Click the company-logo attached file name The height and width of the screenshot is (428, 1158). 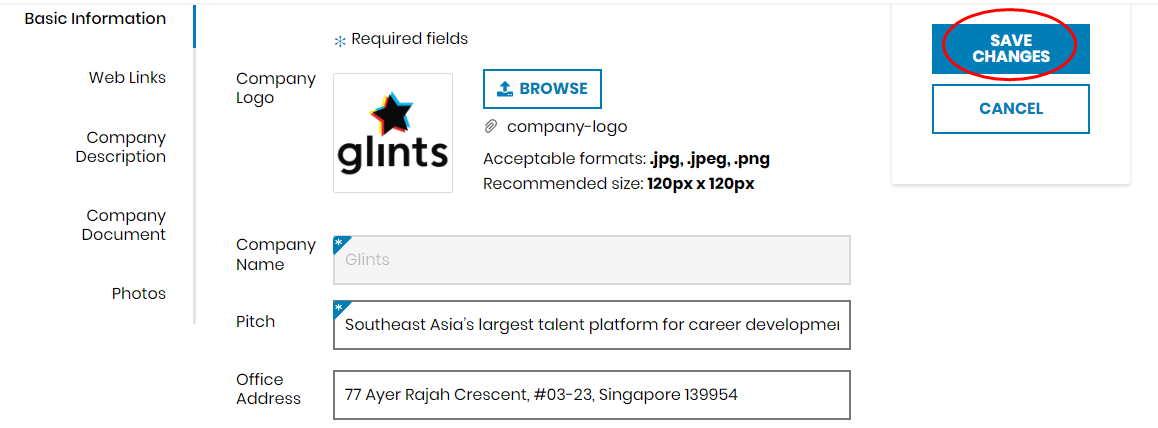point(567,127)
